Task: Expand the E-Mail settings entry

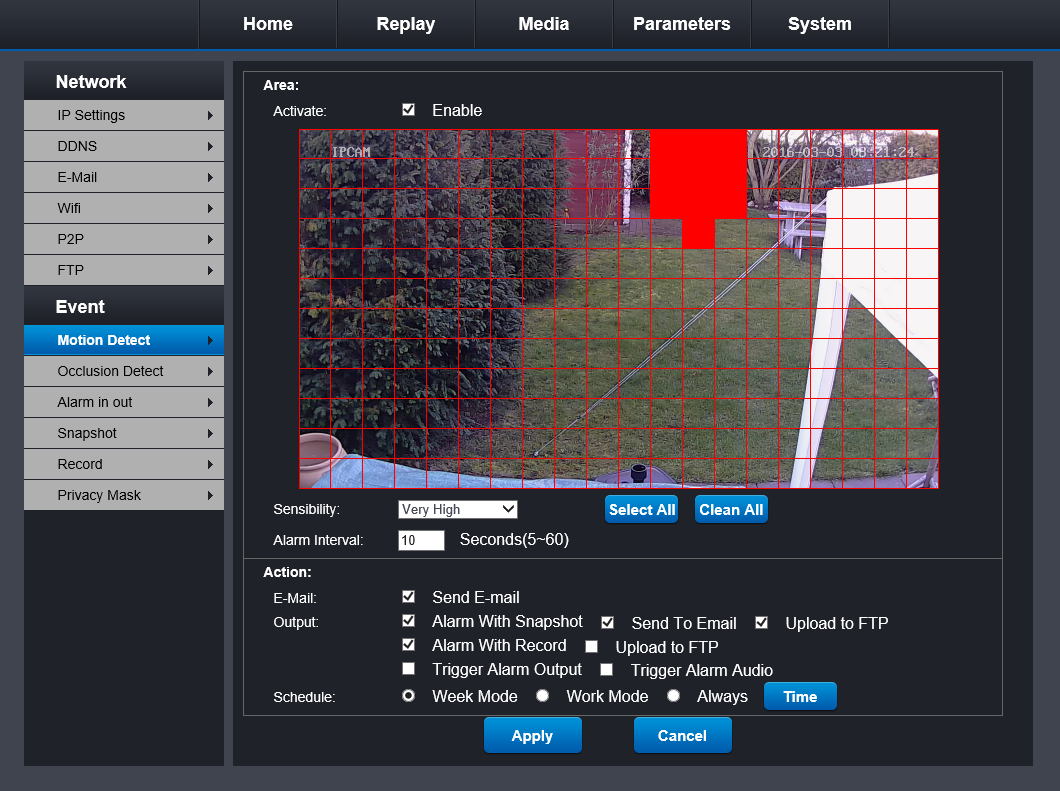Action: coord(124,177)
